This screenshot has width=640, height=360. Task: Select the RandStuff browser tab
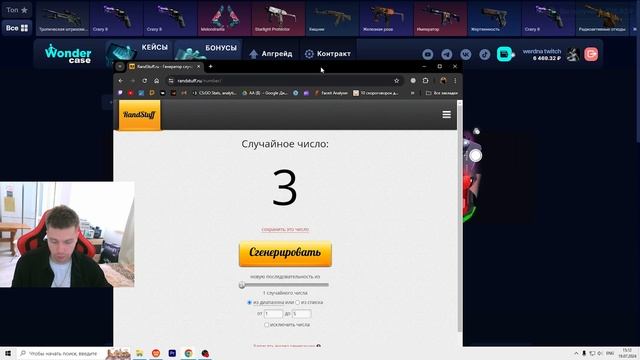pos(164,66)
